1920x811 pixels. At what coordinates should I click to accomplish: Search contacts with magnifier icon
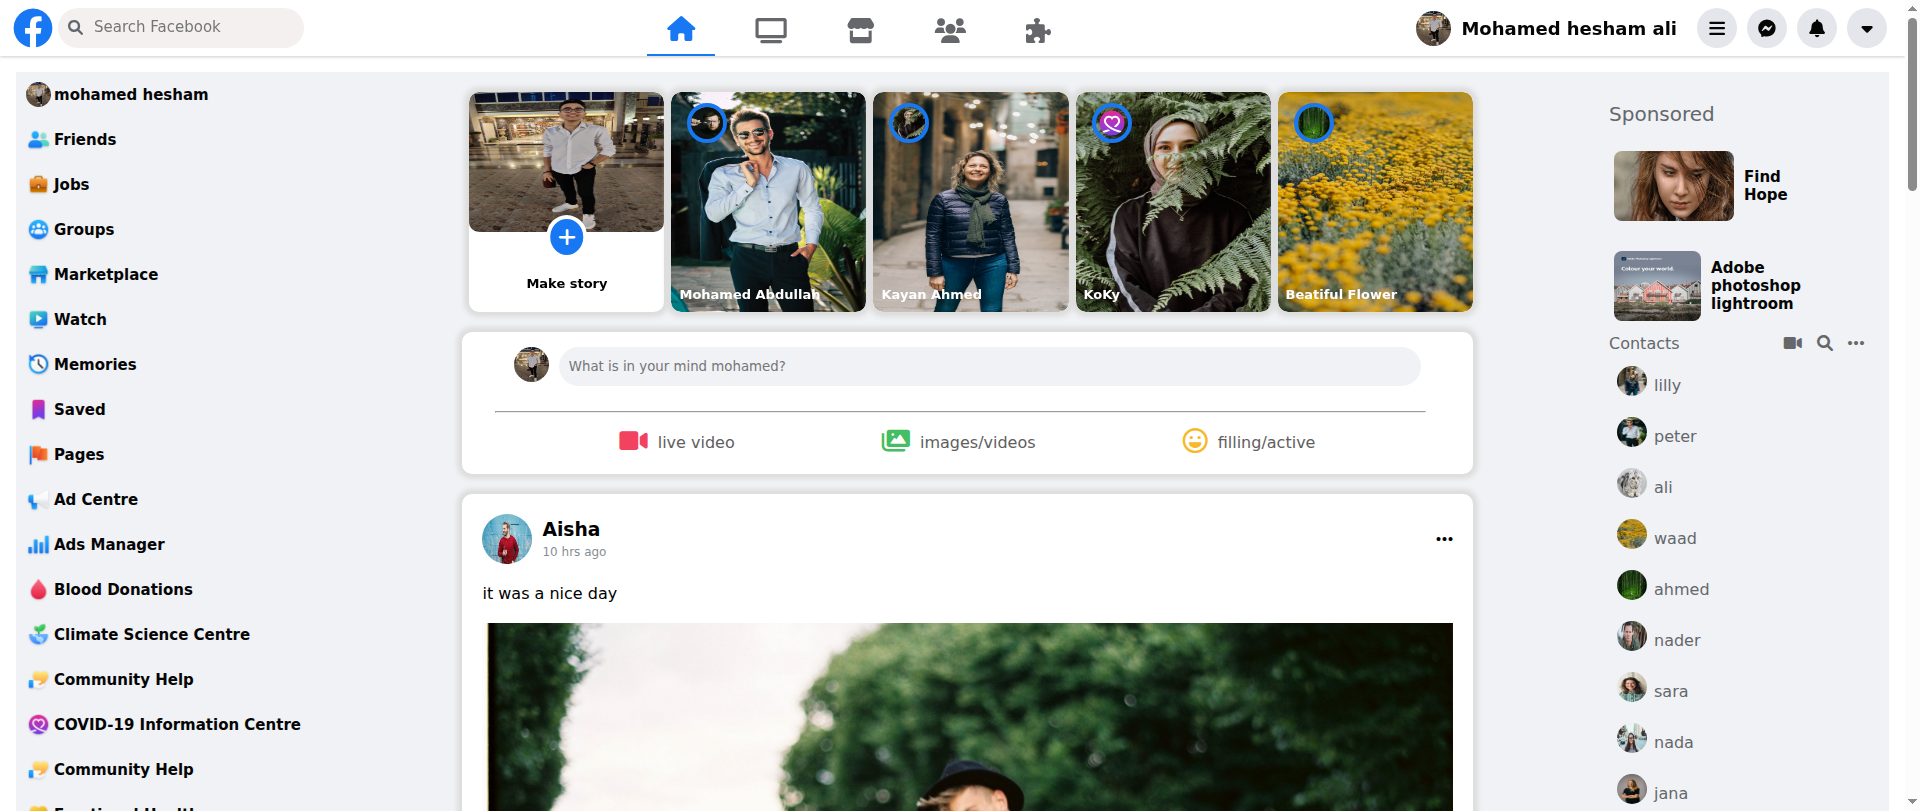pyautogui.click(x=1825, y=343)
